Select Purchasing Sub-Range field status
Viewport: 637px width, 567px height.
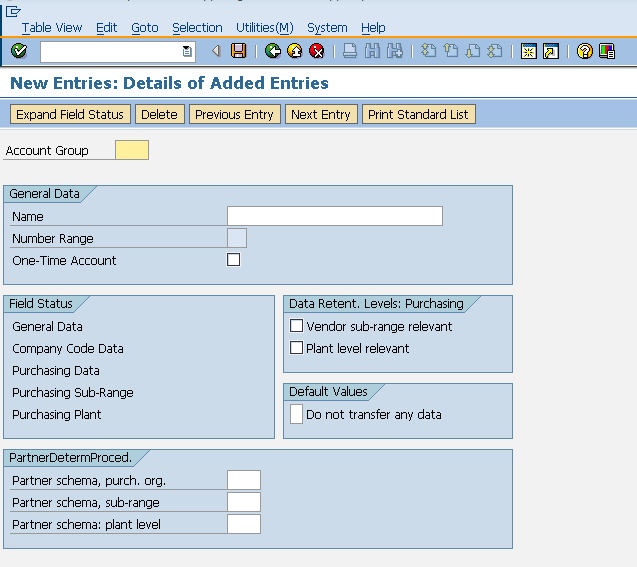pyautogui.click(x=73, y=392)
